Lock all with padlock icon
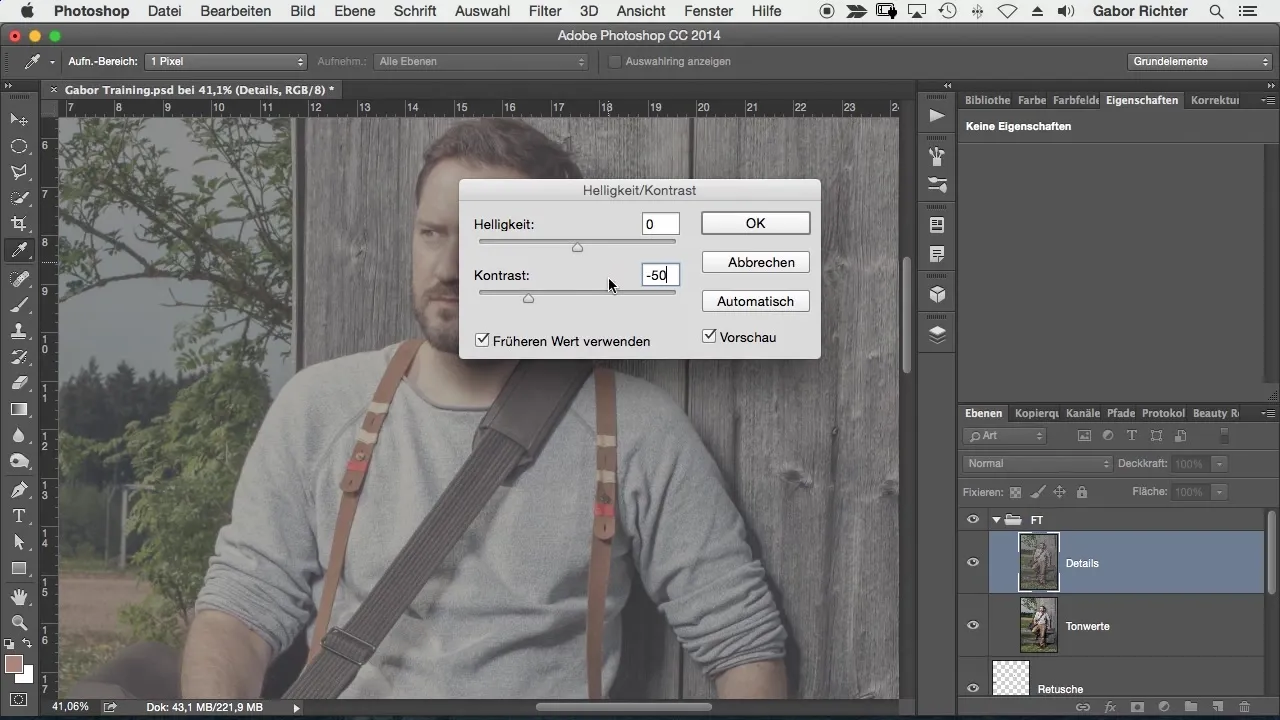 click(1081, 492)
